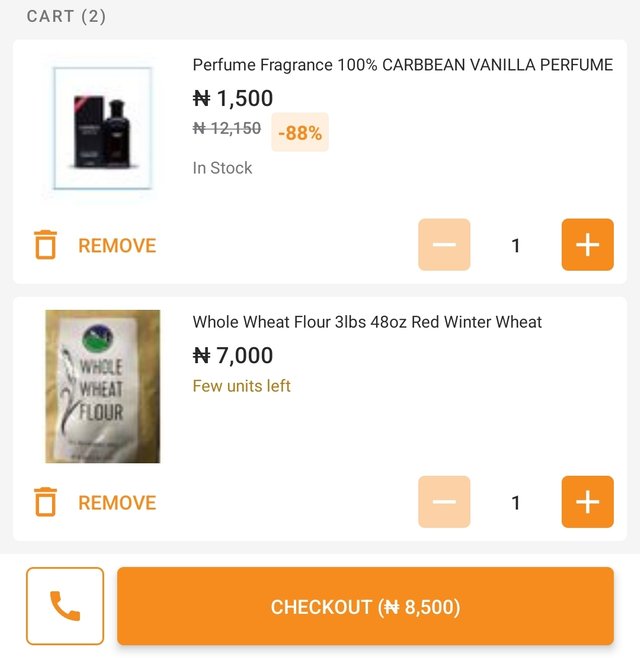The width and height of the screenshot is (640, 658).
Task: Add one more Whole Wheat Flour unit
Action: 588,502
